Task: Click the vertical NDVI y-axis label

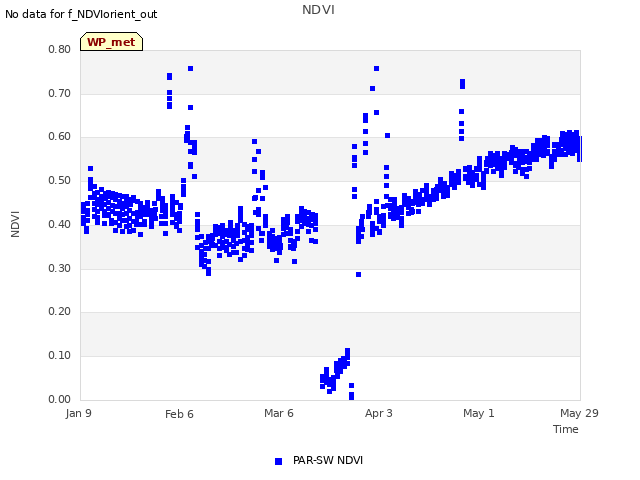Action: pos(15,224)
